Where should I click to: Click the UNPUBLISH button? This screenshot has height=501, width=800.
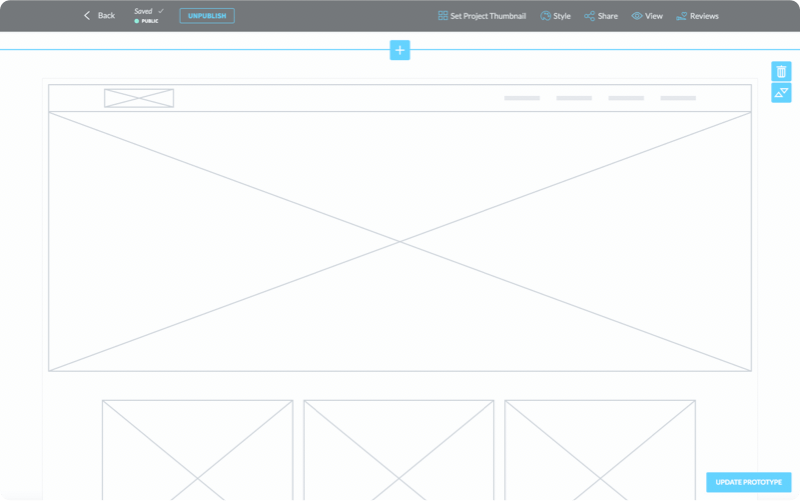point(207,16)
